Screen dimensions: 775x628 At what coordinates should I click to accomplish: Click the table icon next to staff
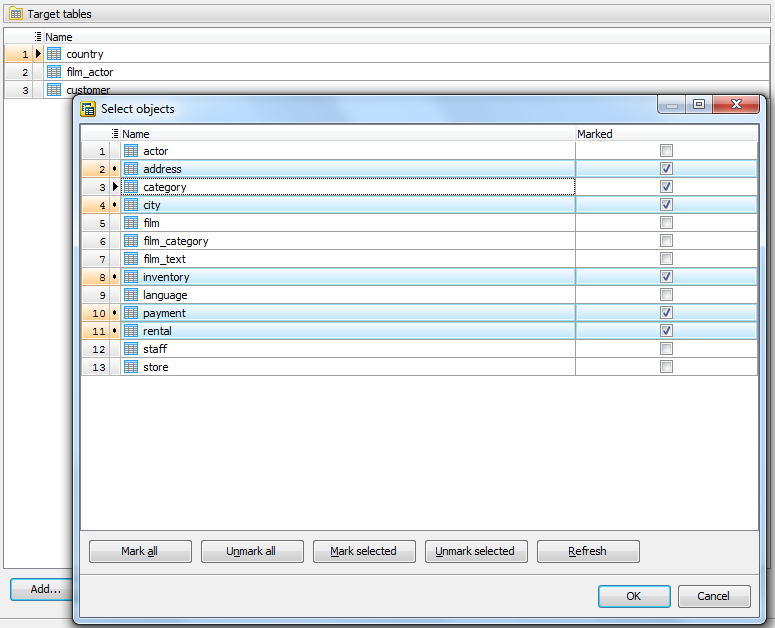click(131, 349)
